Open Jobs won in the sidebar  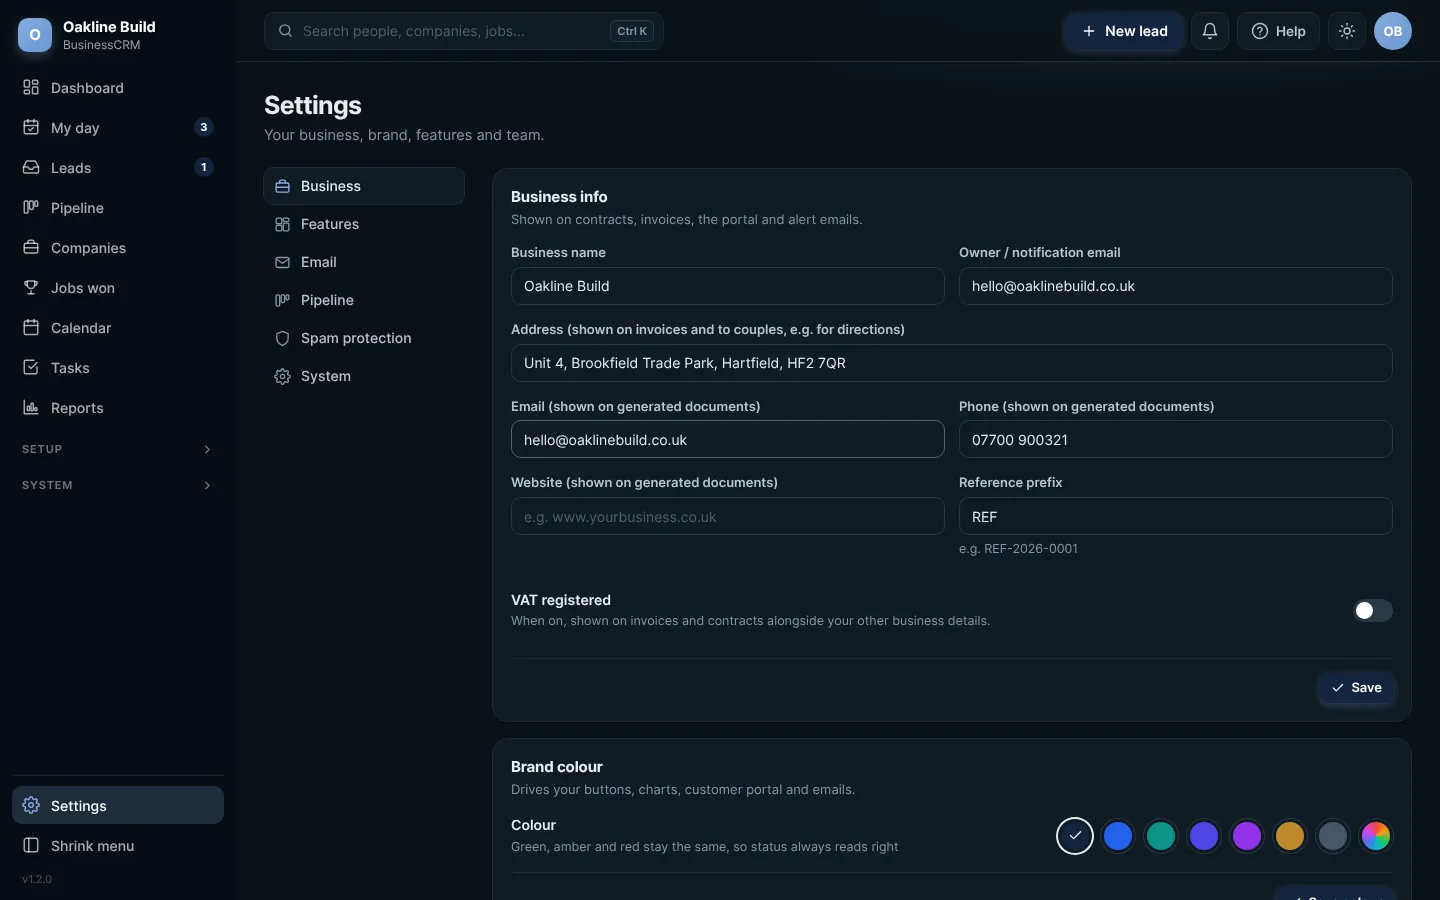[118, 287]
